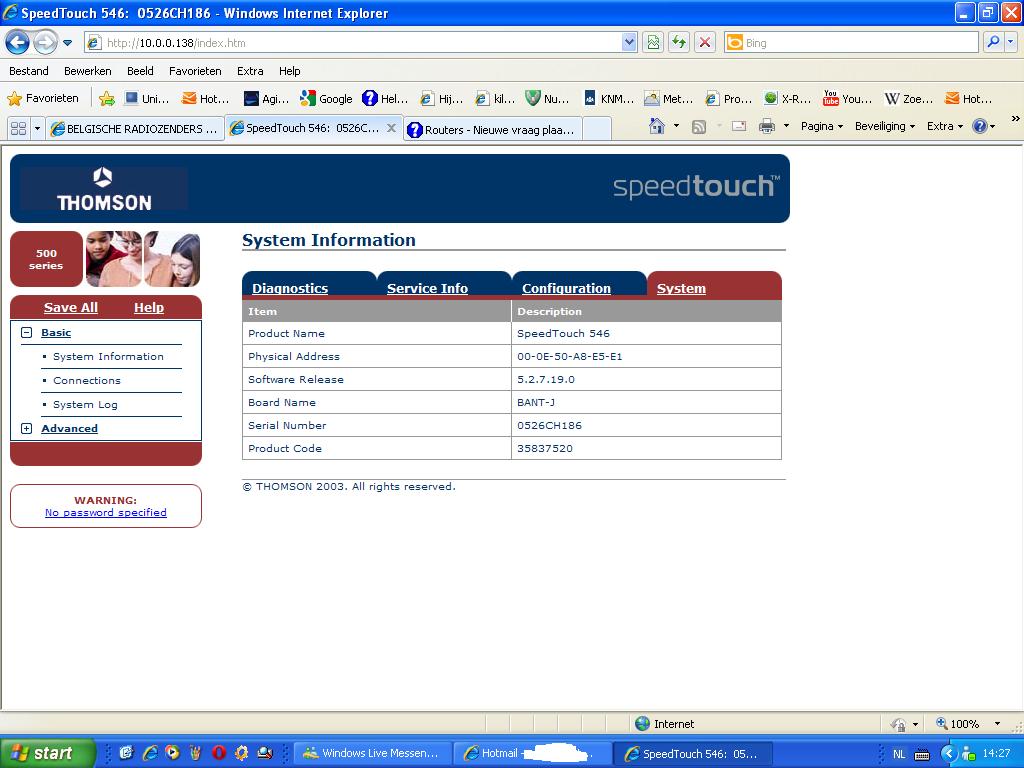This screenshot has height=768, width=1024.
Task: Open the Extra menu in menu bar
Action: tap(250, 71)
